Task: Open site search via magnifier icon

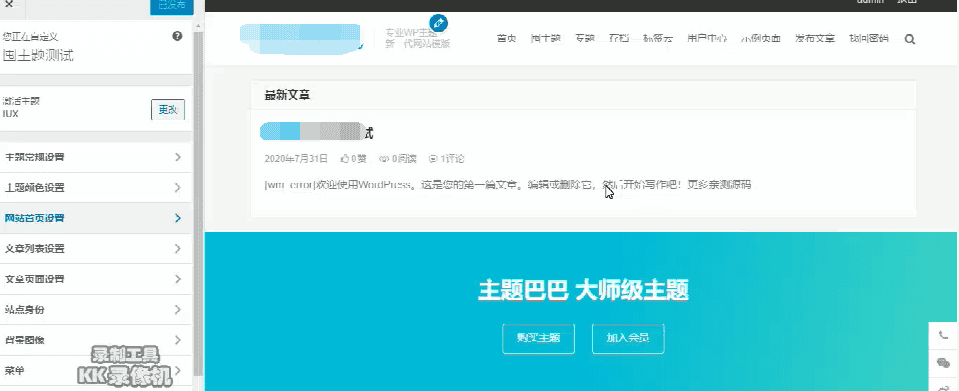Action: tap(909, 40)
